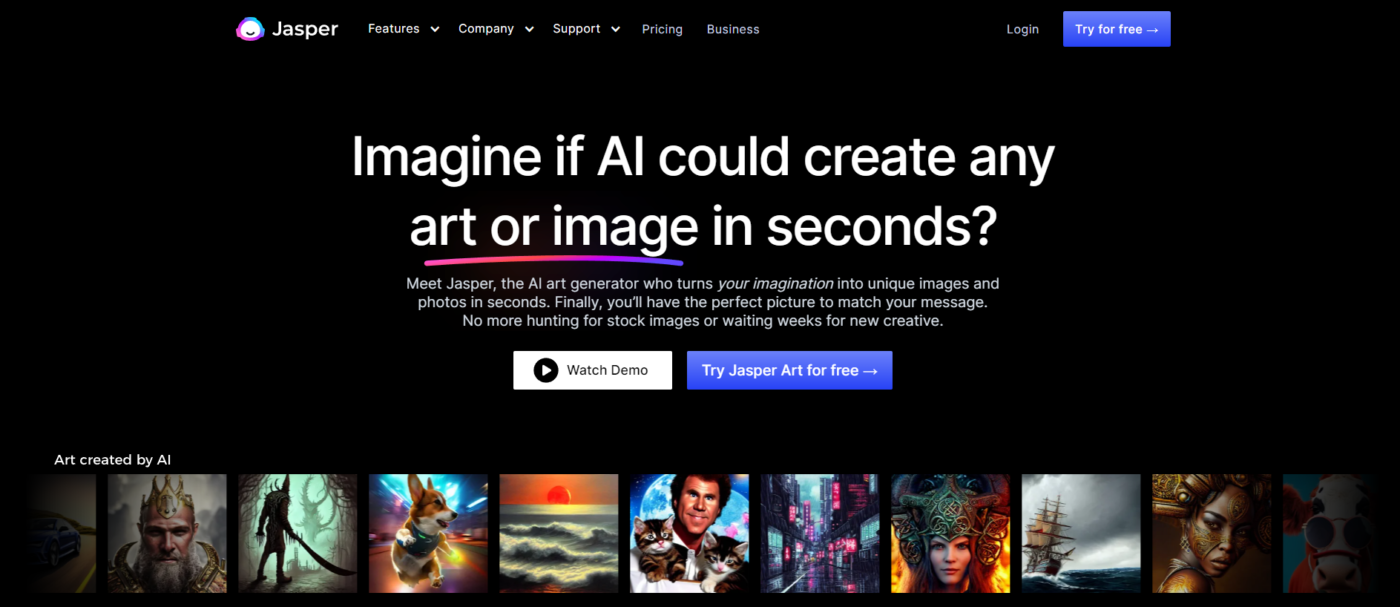The width and height of the screenshot is (1400, 607).
Task: Expand the Company dropdown chevron
Action: 529,29
